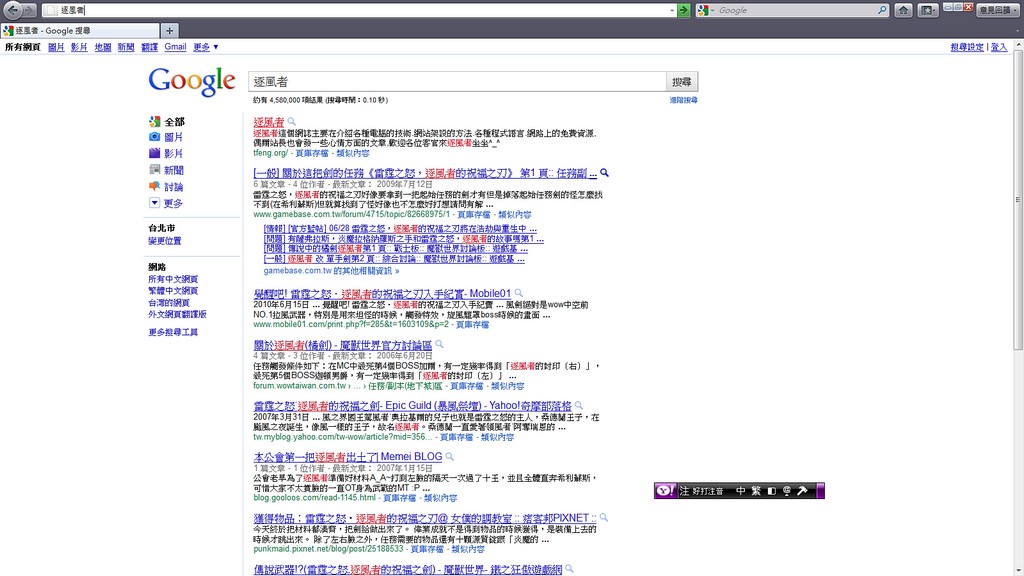Go back using the browser back arrow
This screenshot has height=576, width=1024.
(12, 10)
